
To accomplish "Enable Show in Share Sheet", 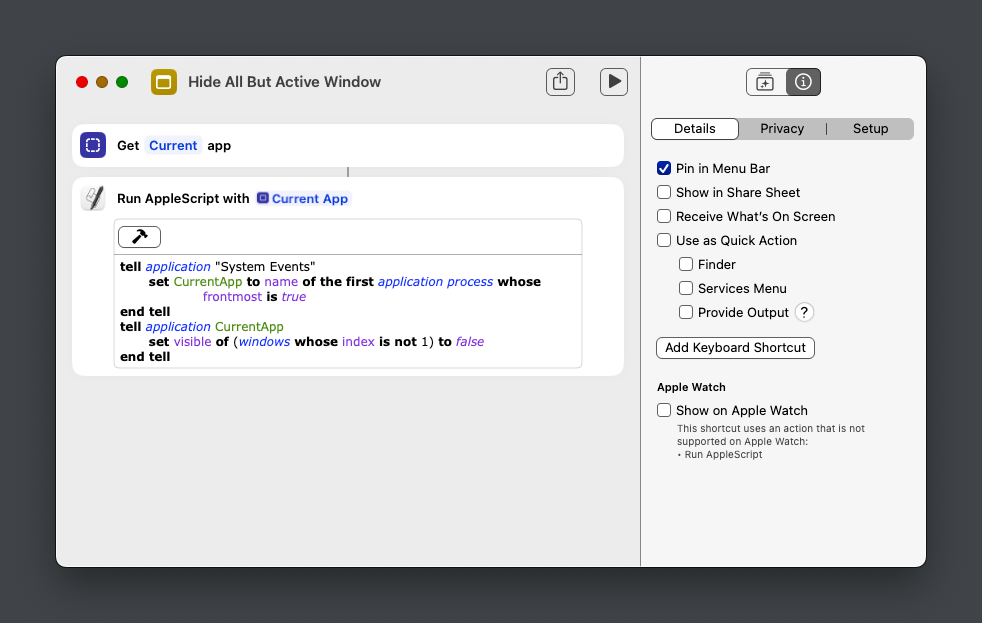I will tap(664, 192).
